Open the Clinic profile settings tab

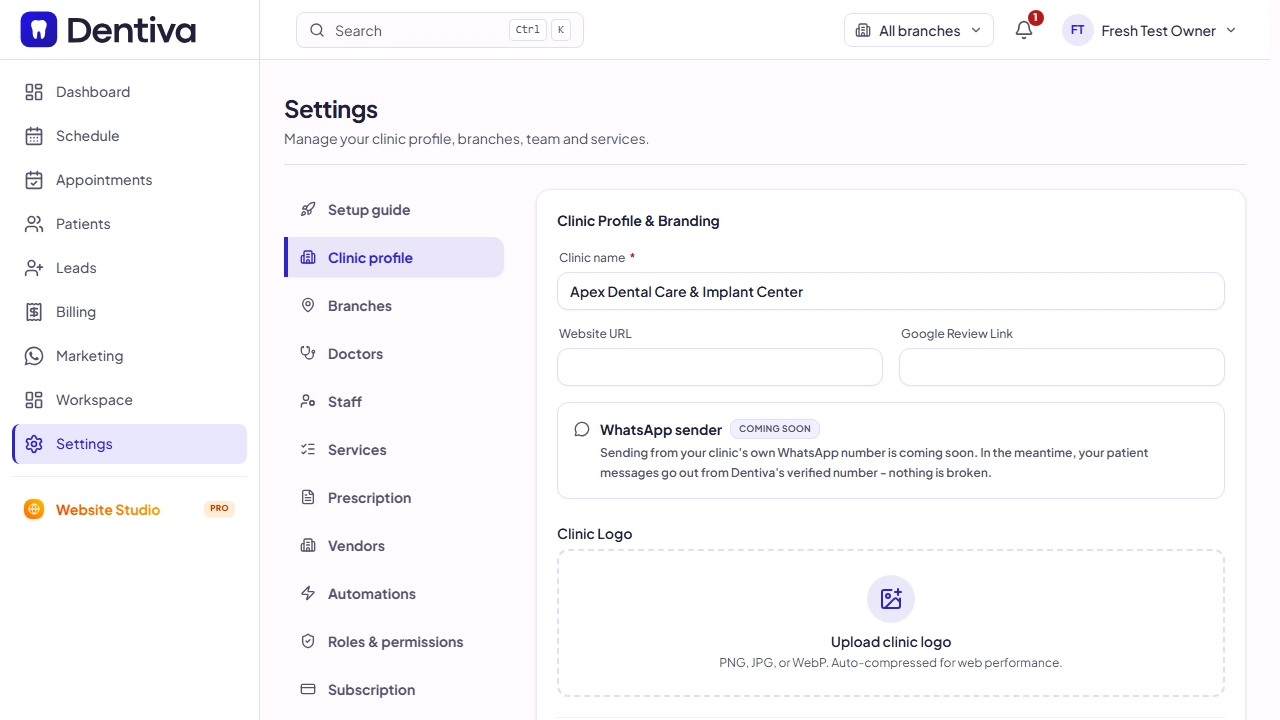pyautogui.click(x=394, y=257)
